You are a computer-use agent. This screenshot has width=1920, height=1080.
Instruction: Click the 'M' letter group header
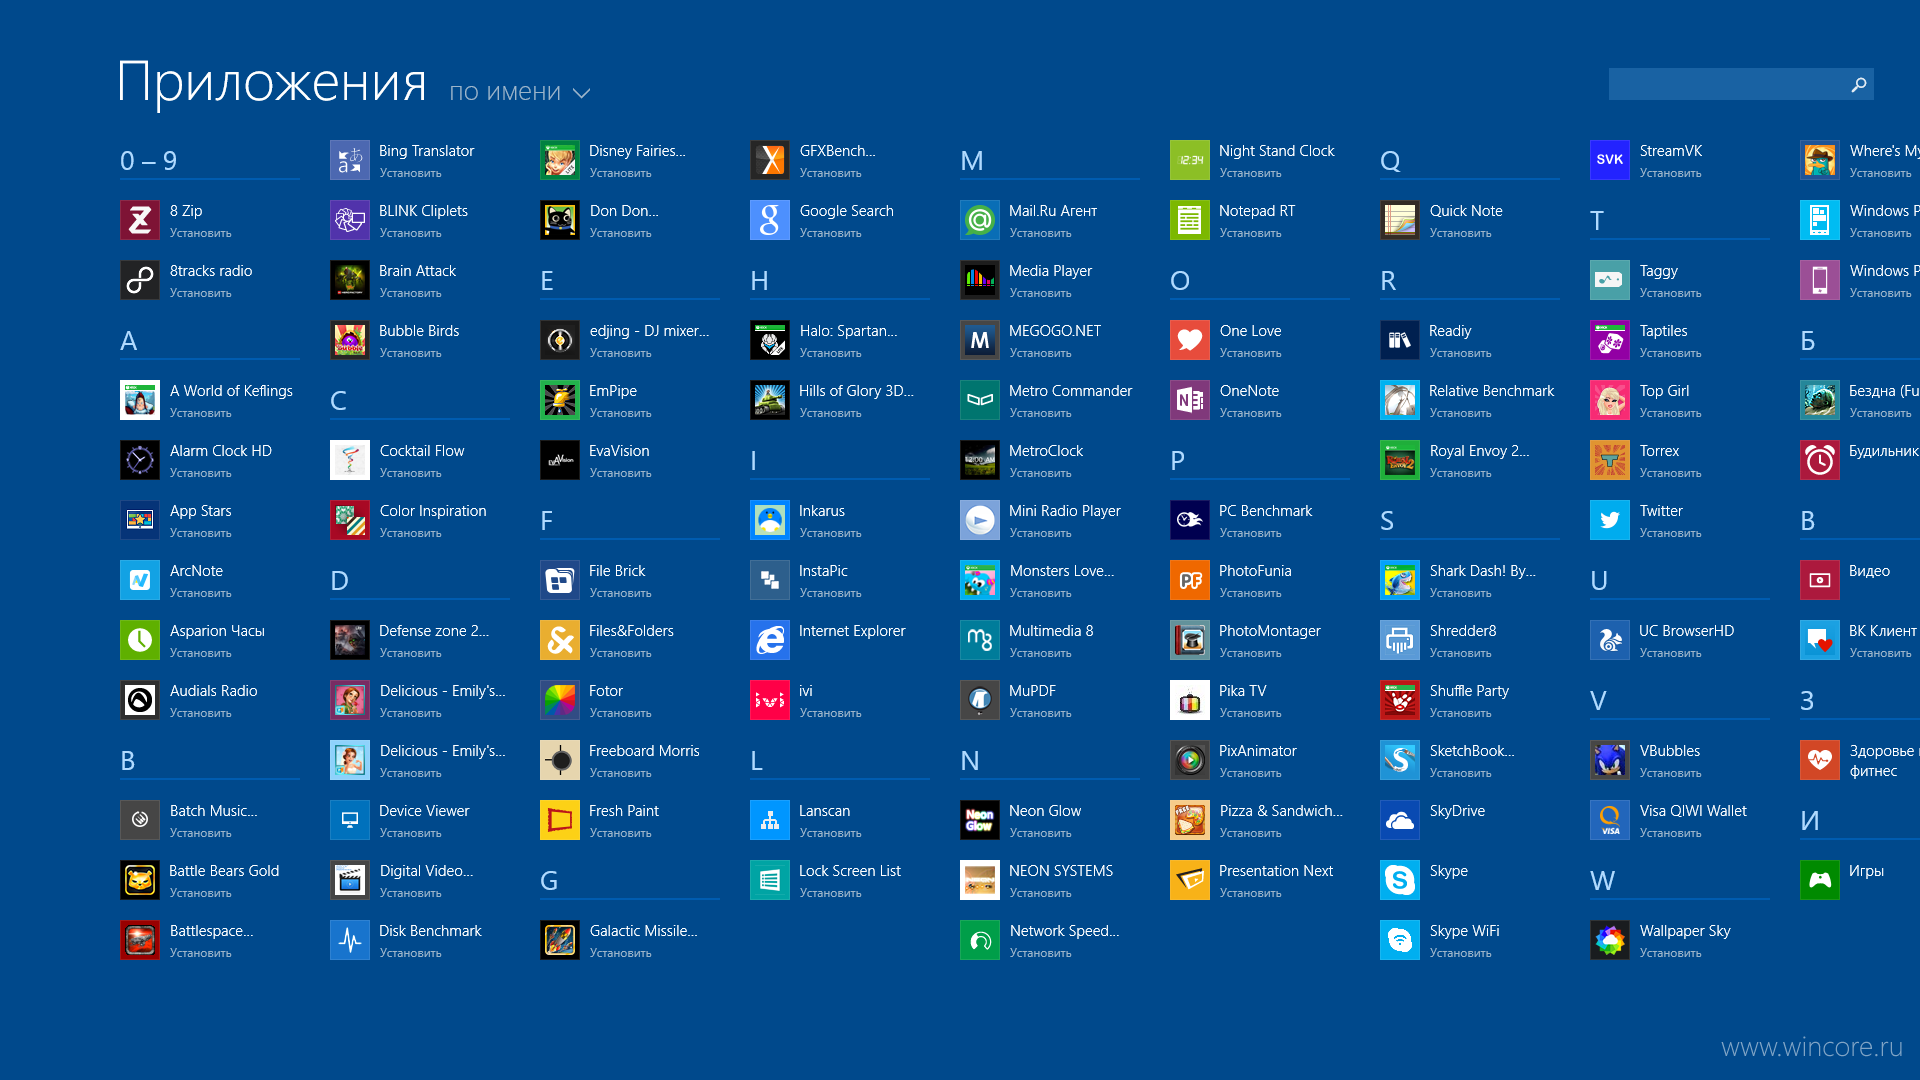(972, 161)
